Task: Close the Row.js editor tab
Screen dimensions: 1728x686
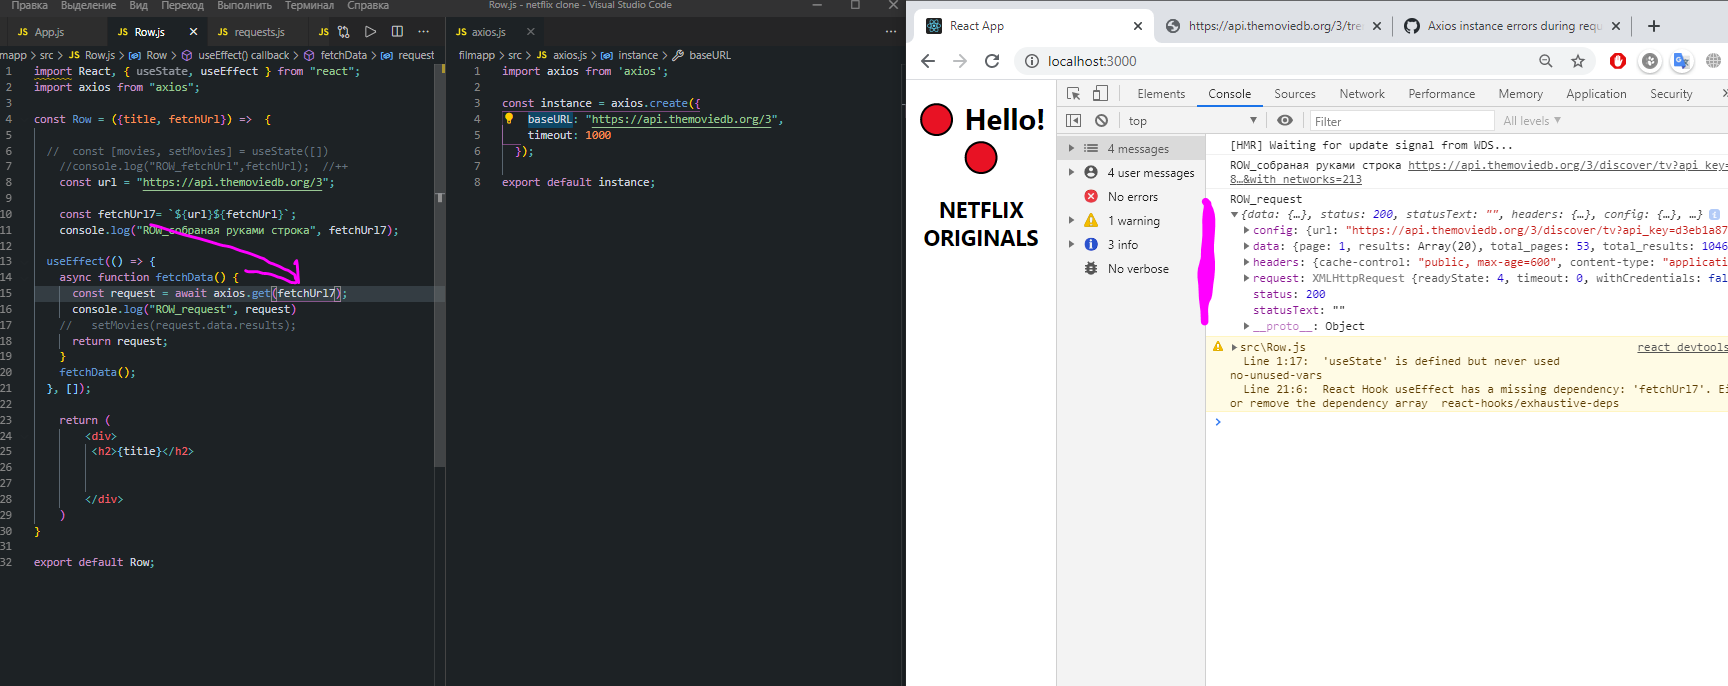Action: coord(193,32)
